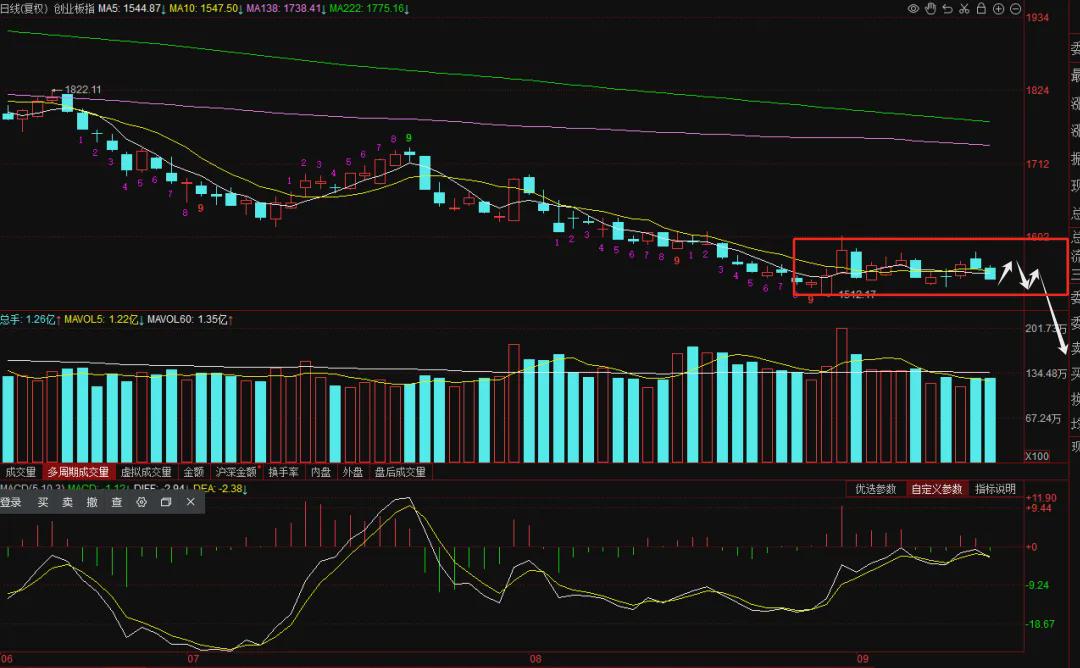The height and width of the screenshot is (668, 1080).
Task: Click the restore window icon in trading bar
Action: point(166,502)
